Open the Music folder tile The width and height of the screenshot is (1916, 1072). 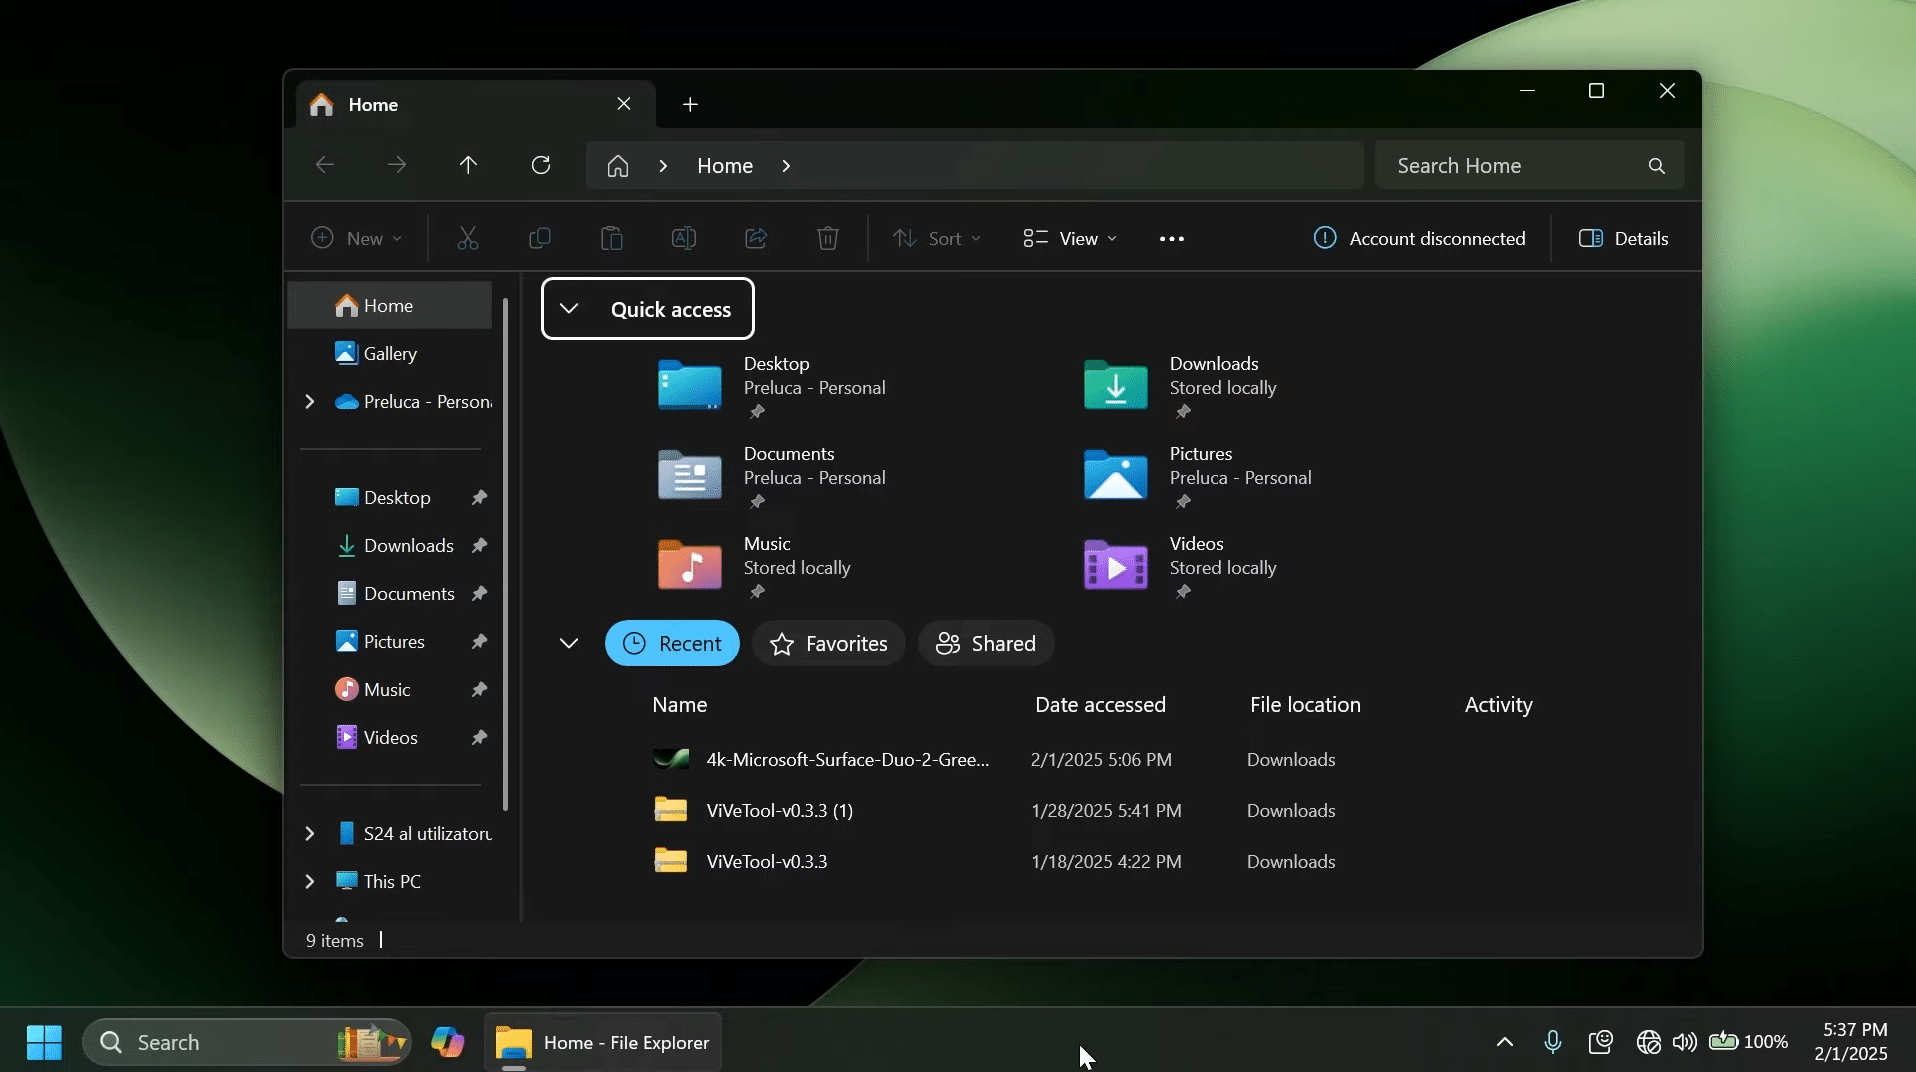755,567
